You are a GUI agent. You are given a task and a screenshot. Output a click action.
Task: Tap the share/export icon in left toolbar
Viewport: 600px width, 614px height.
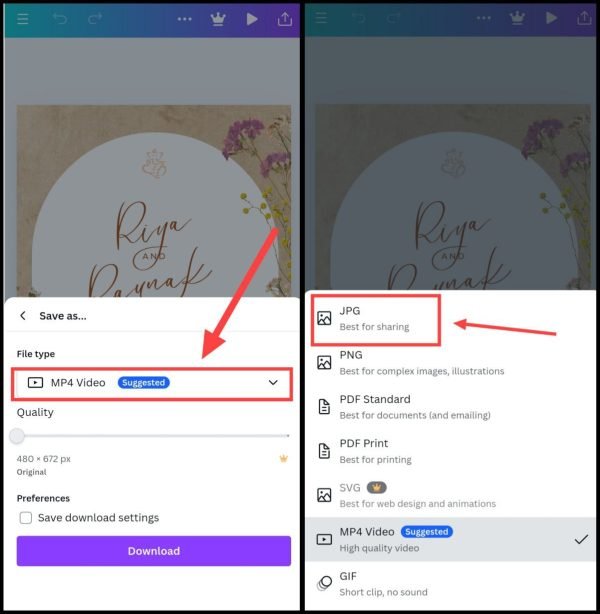(x=285, y=19)
